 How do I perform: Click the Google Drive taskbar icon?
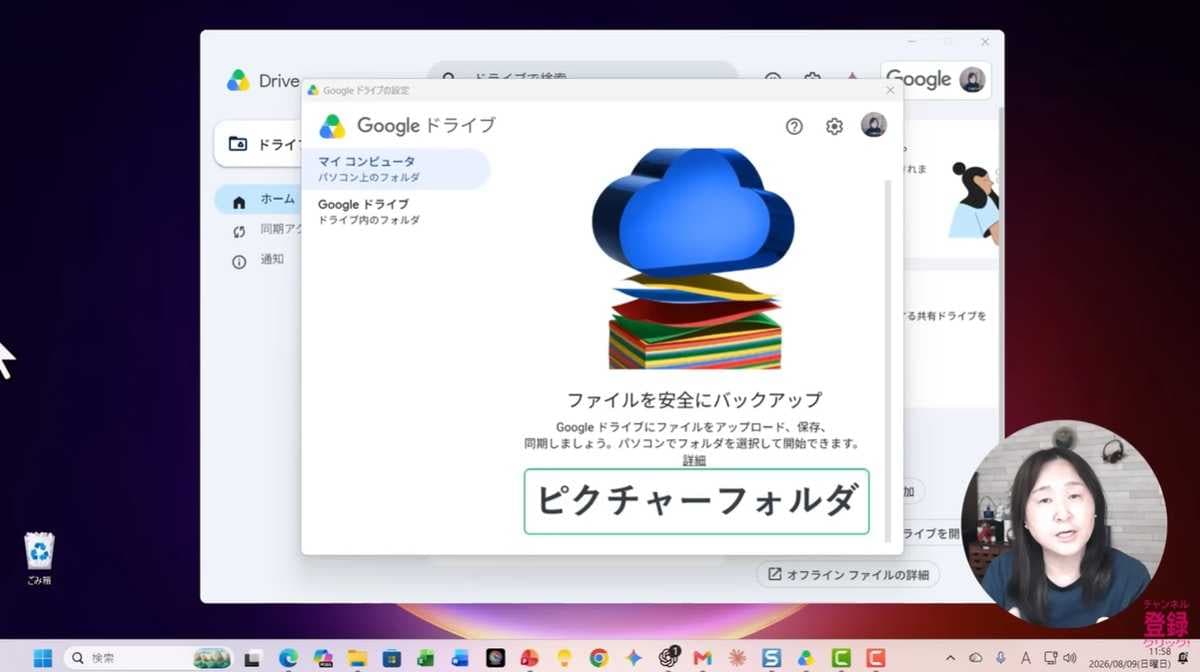(806, 658)
